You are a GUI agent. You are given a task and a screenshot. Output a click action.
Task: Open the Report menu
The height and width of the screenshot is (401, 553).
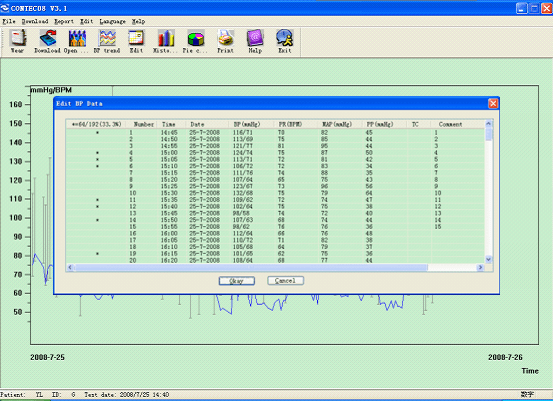pos(64,22)
